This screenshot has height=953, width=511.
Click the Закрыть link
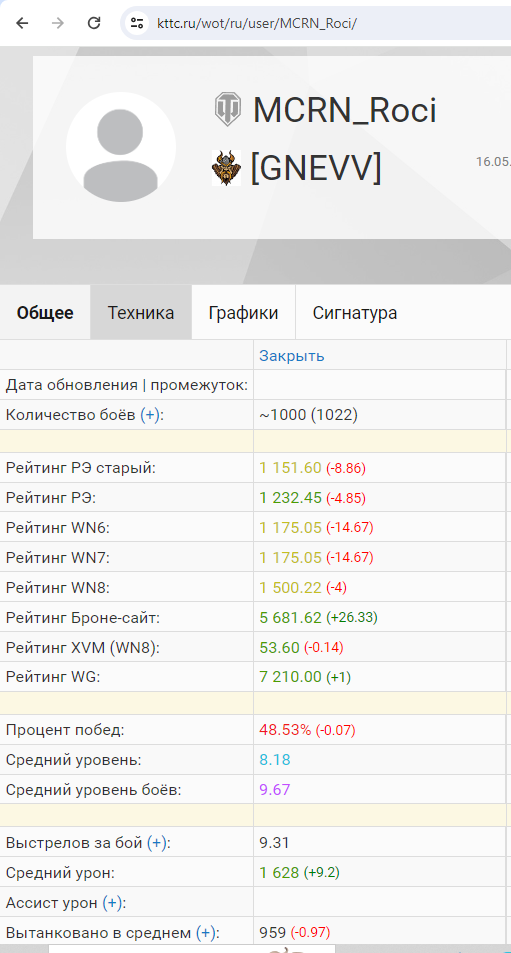292,356
